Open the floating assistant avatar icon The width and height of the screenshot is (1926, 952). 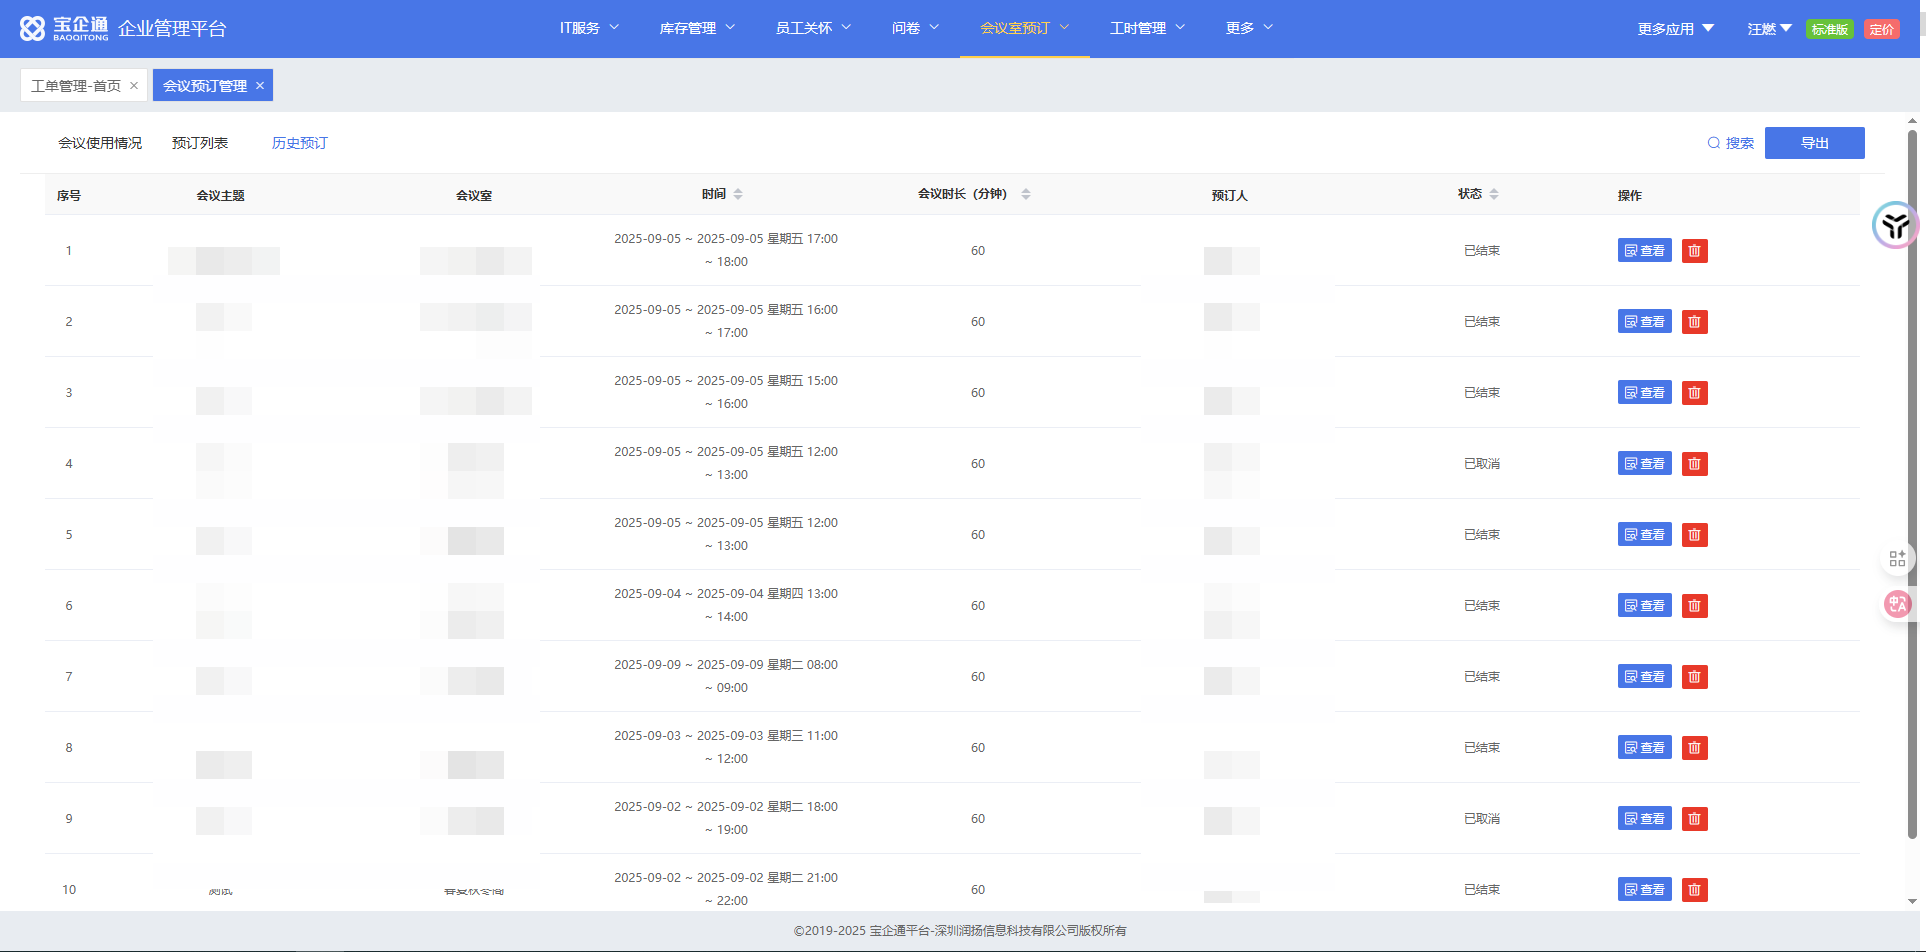[1894, 226]
